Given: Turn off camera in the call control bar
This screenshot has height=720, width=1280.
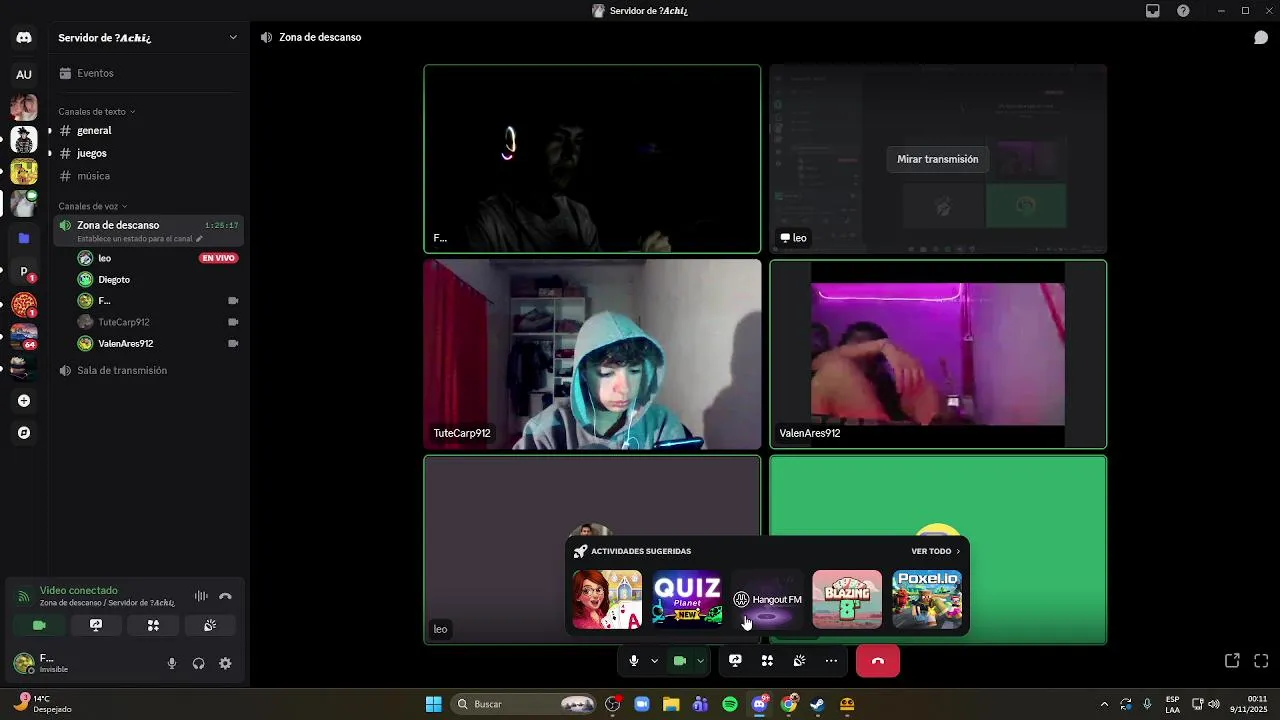Looking at the screenshot, I should (x=680, y=661).
